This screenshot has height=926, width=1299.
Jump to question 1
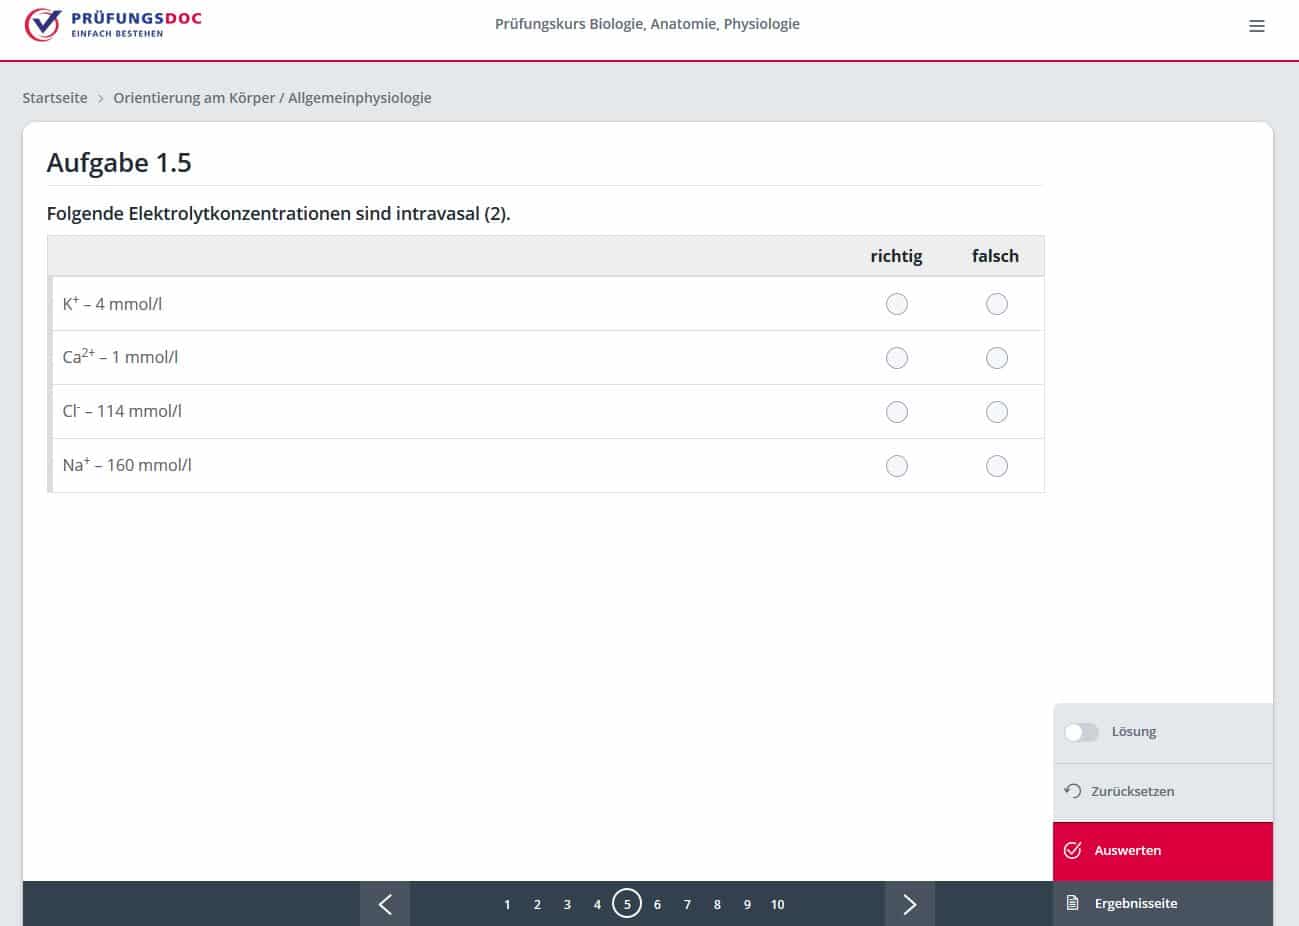click(507, 904)
